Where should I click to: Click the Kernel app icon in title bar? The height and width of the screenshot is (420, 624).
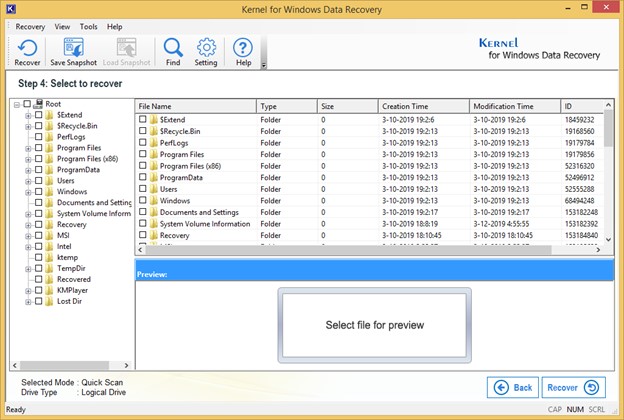[x=11, y=8]
